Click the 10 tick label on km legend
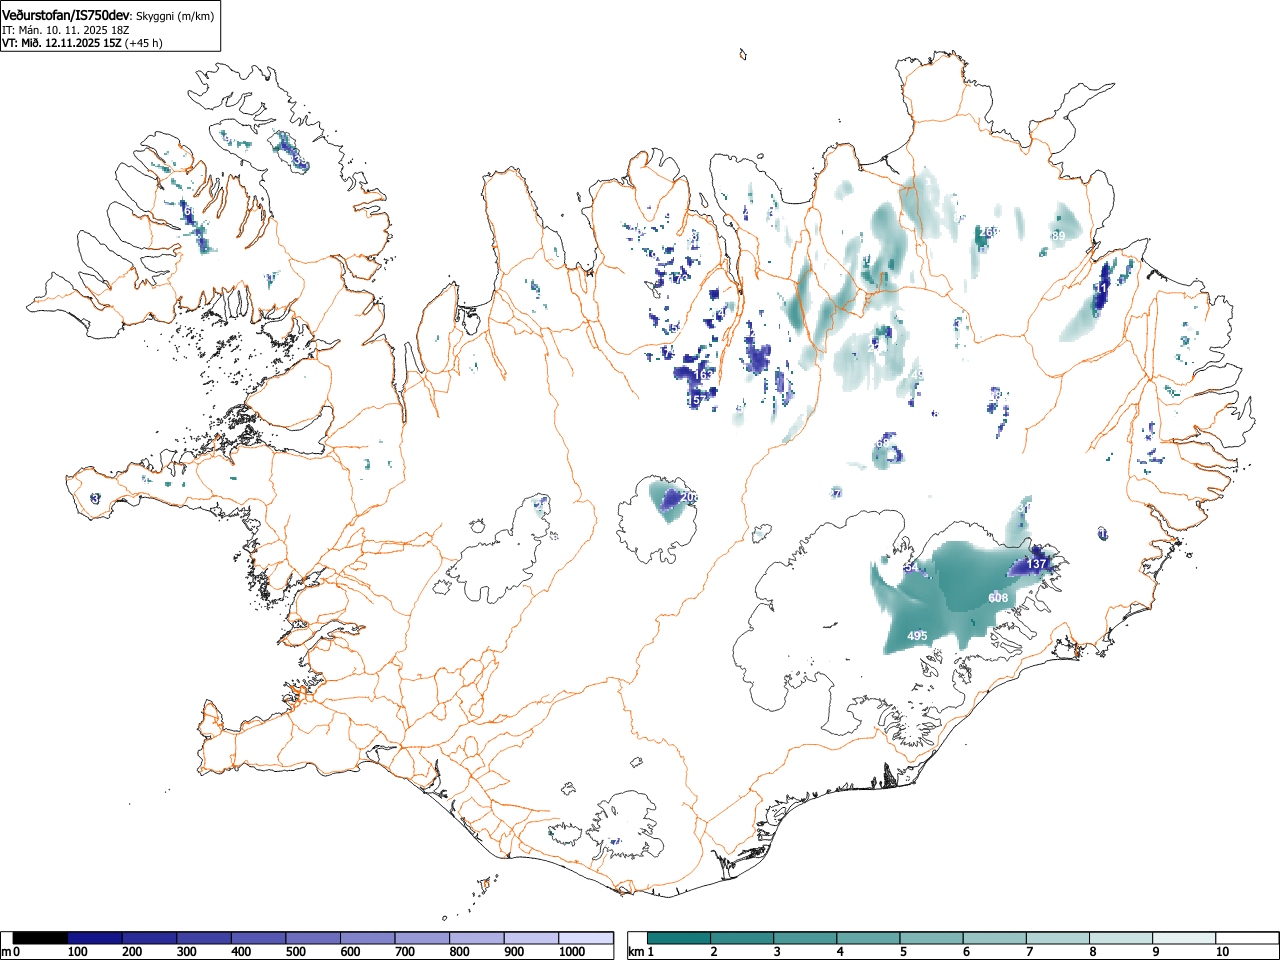Viewport: 1280px width, 960px height. [x=1222, y=952]
